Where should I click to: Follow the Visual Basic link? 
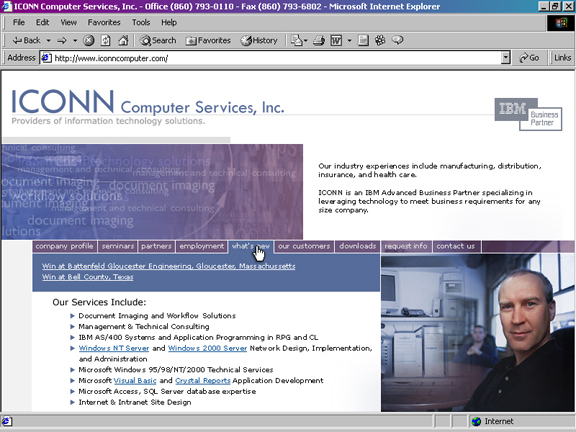tap(135, 381)
